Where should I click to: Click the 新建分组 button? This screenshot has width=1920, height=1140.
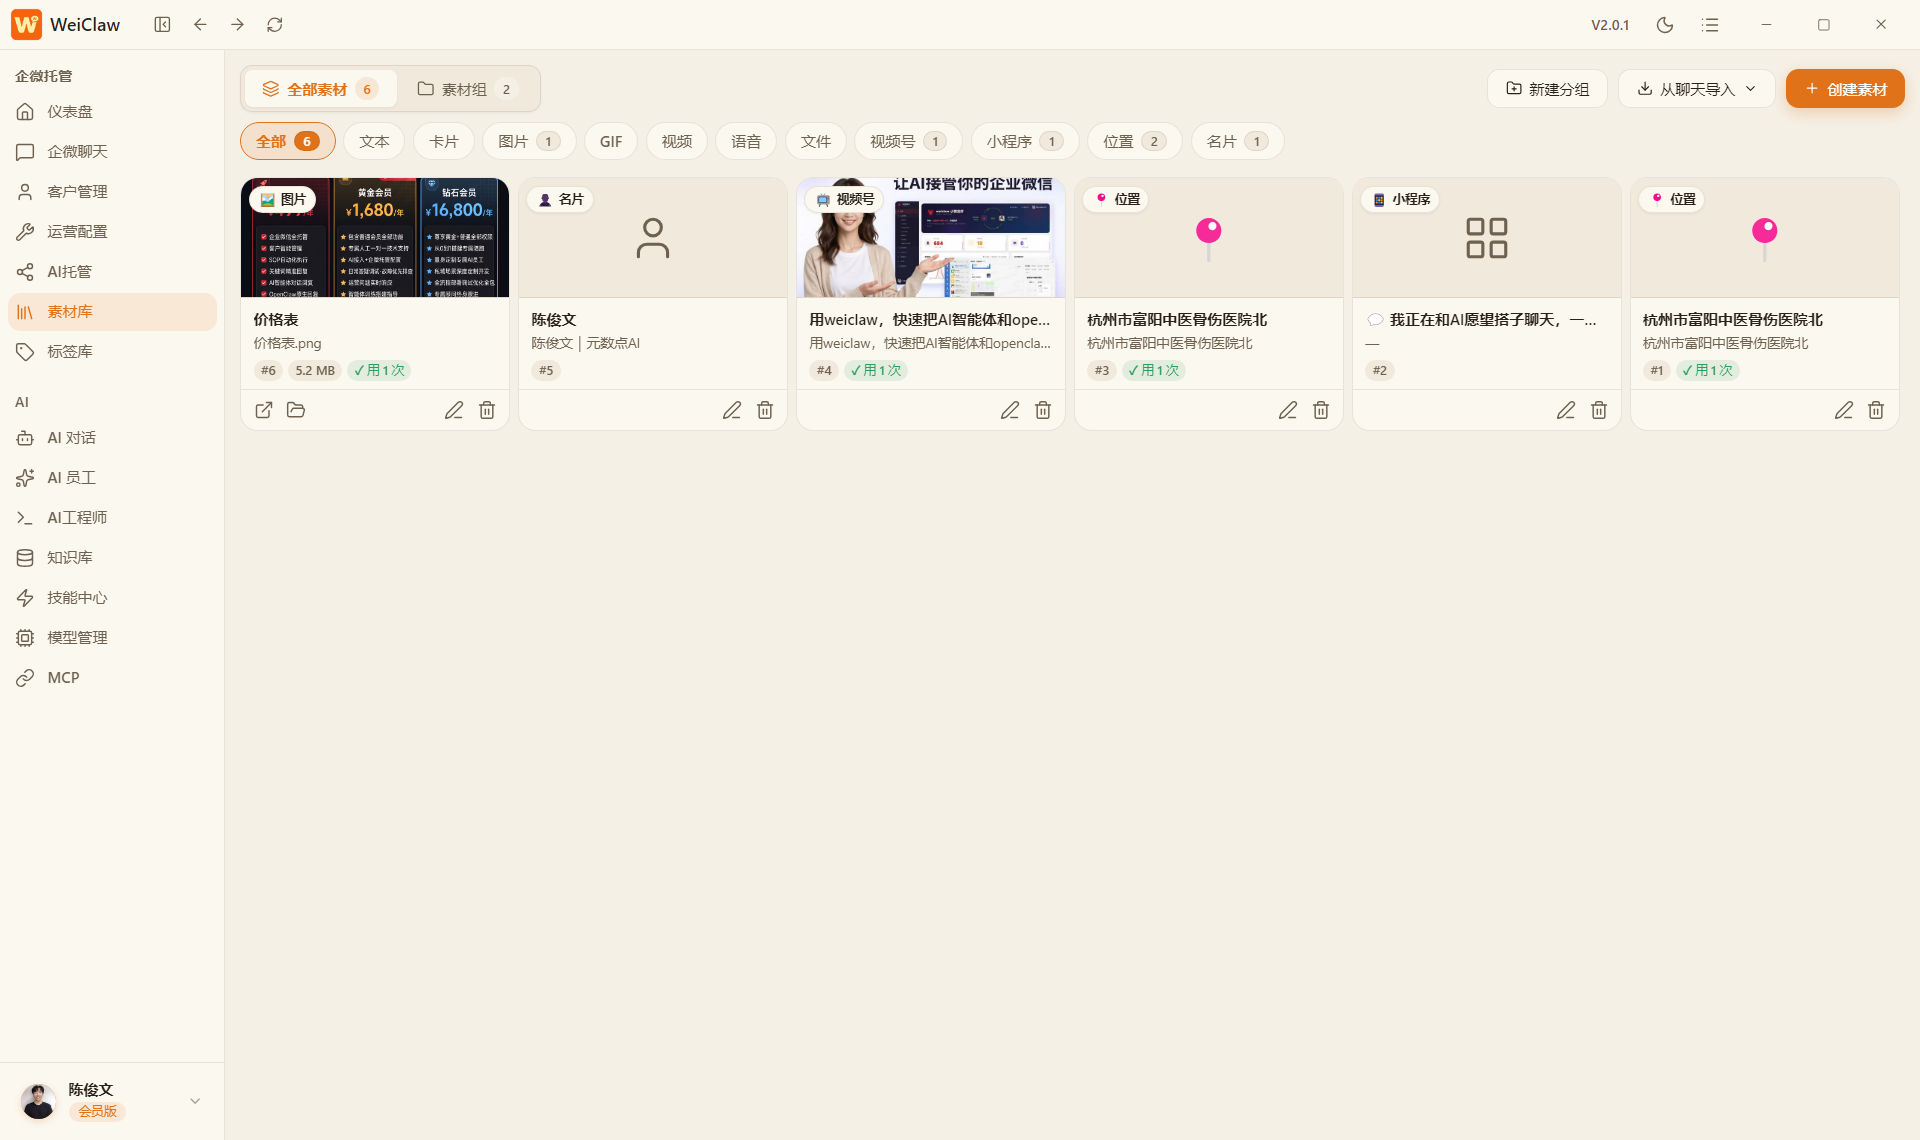click(1547, 89)
